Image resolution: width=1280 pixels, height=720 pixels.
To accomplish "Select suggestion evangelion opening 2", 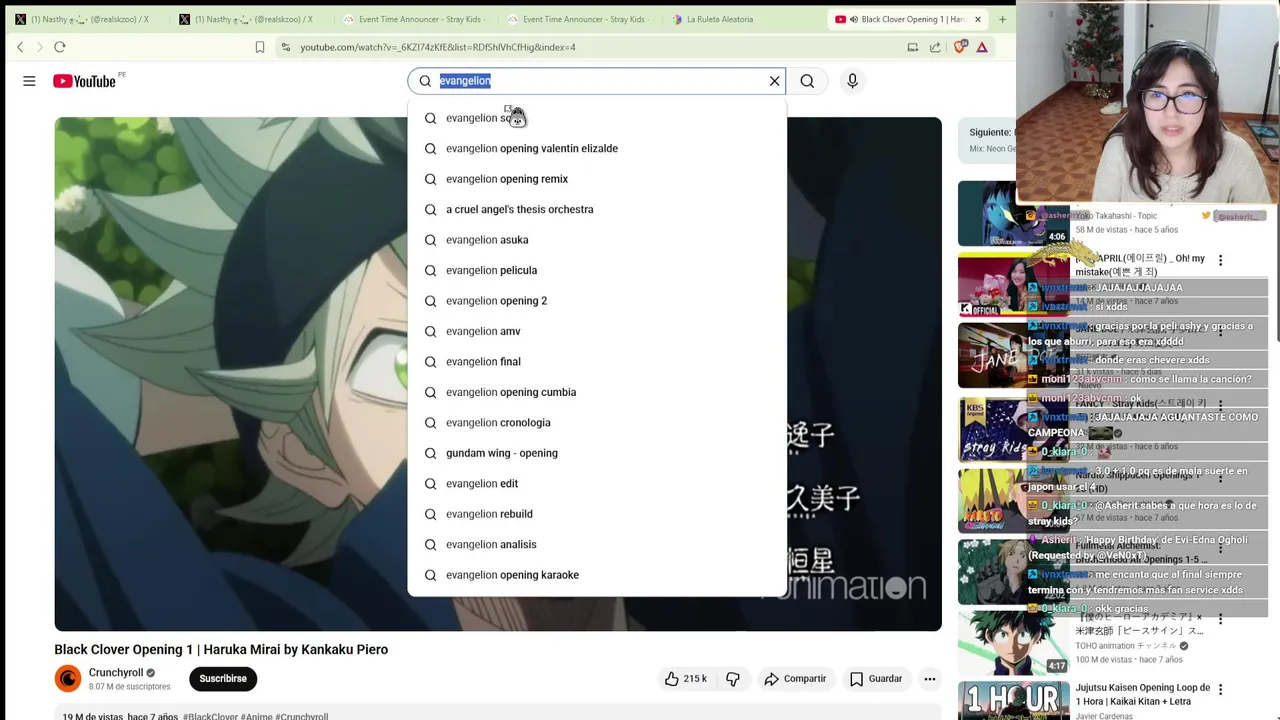I will 597,301.
